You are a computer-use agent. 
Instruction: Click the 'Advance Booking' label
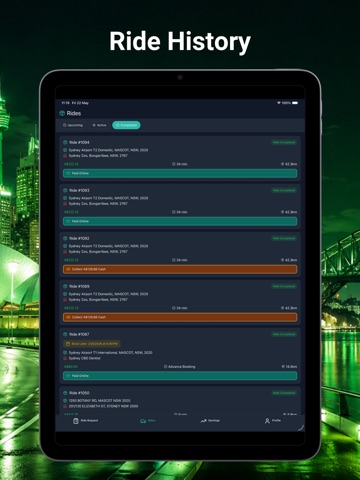[182, 367]
